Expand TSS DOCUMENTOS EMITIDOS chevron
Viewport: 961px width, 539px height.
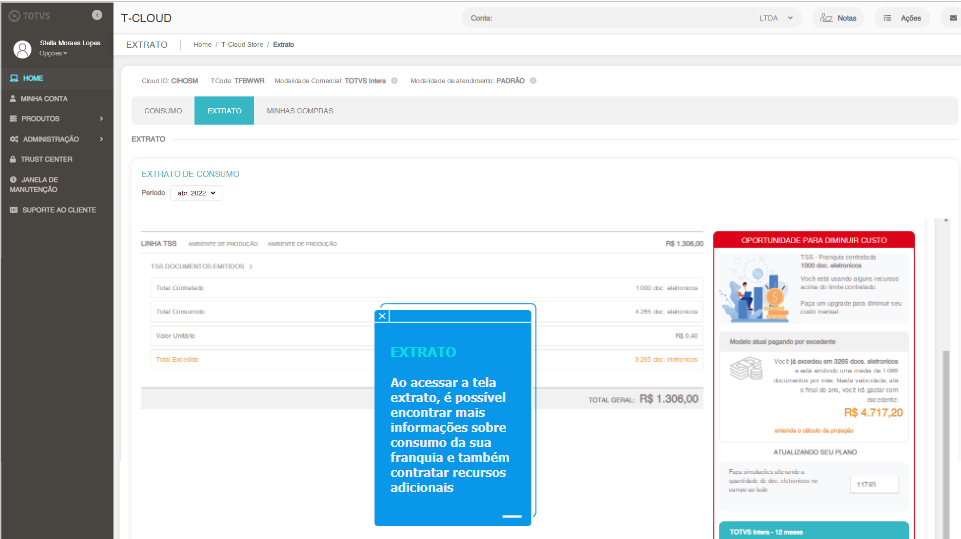251,266
